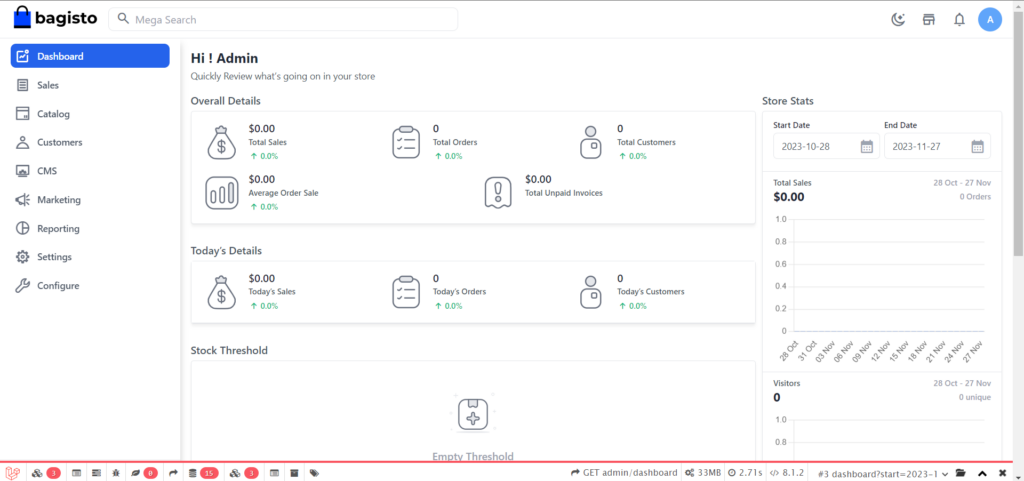
Task: Click the Laravel debugbar logo
Action: pyautogui.click(x=13, y=472)
